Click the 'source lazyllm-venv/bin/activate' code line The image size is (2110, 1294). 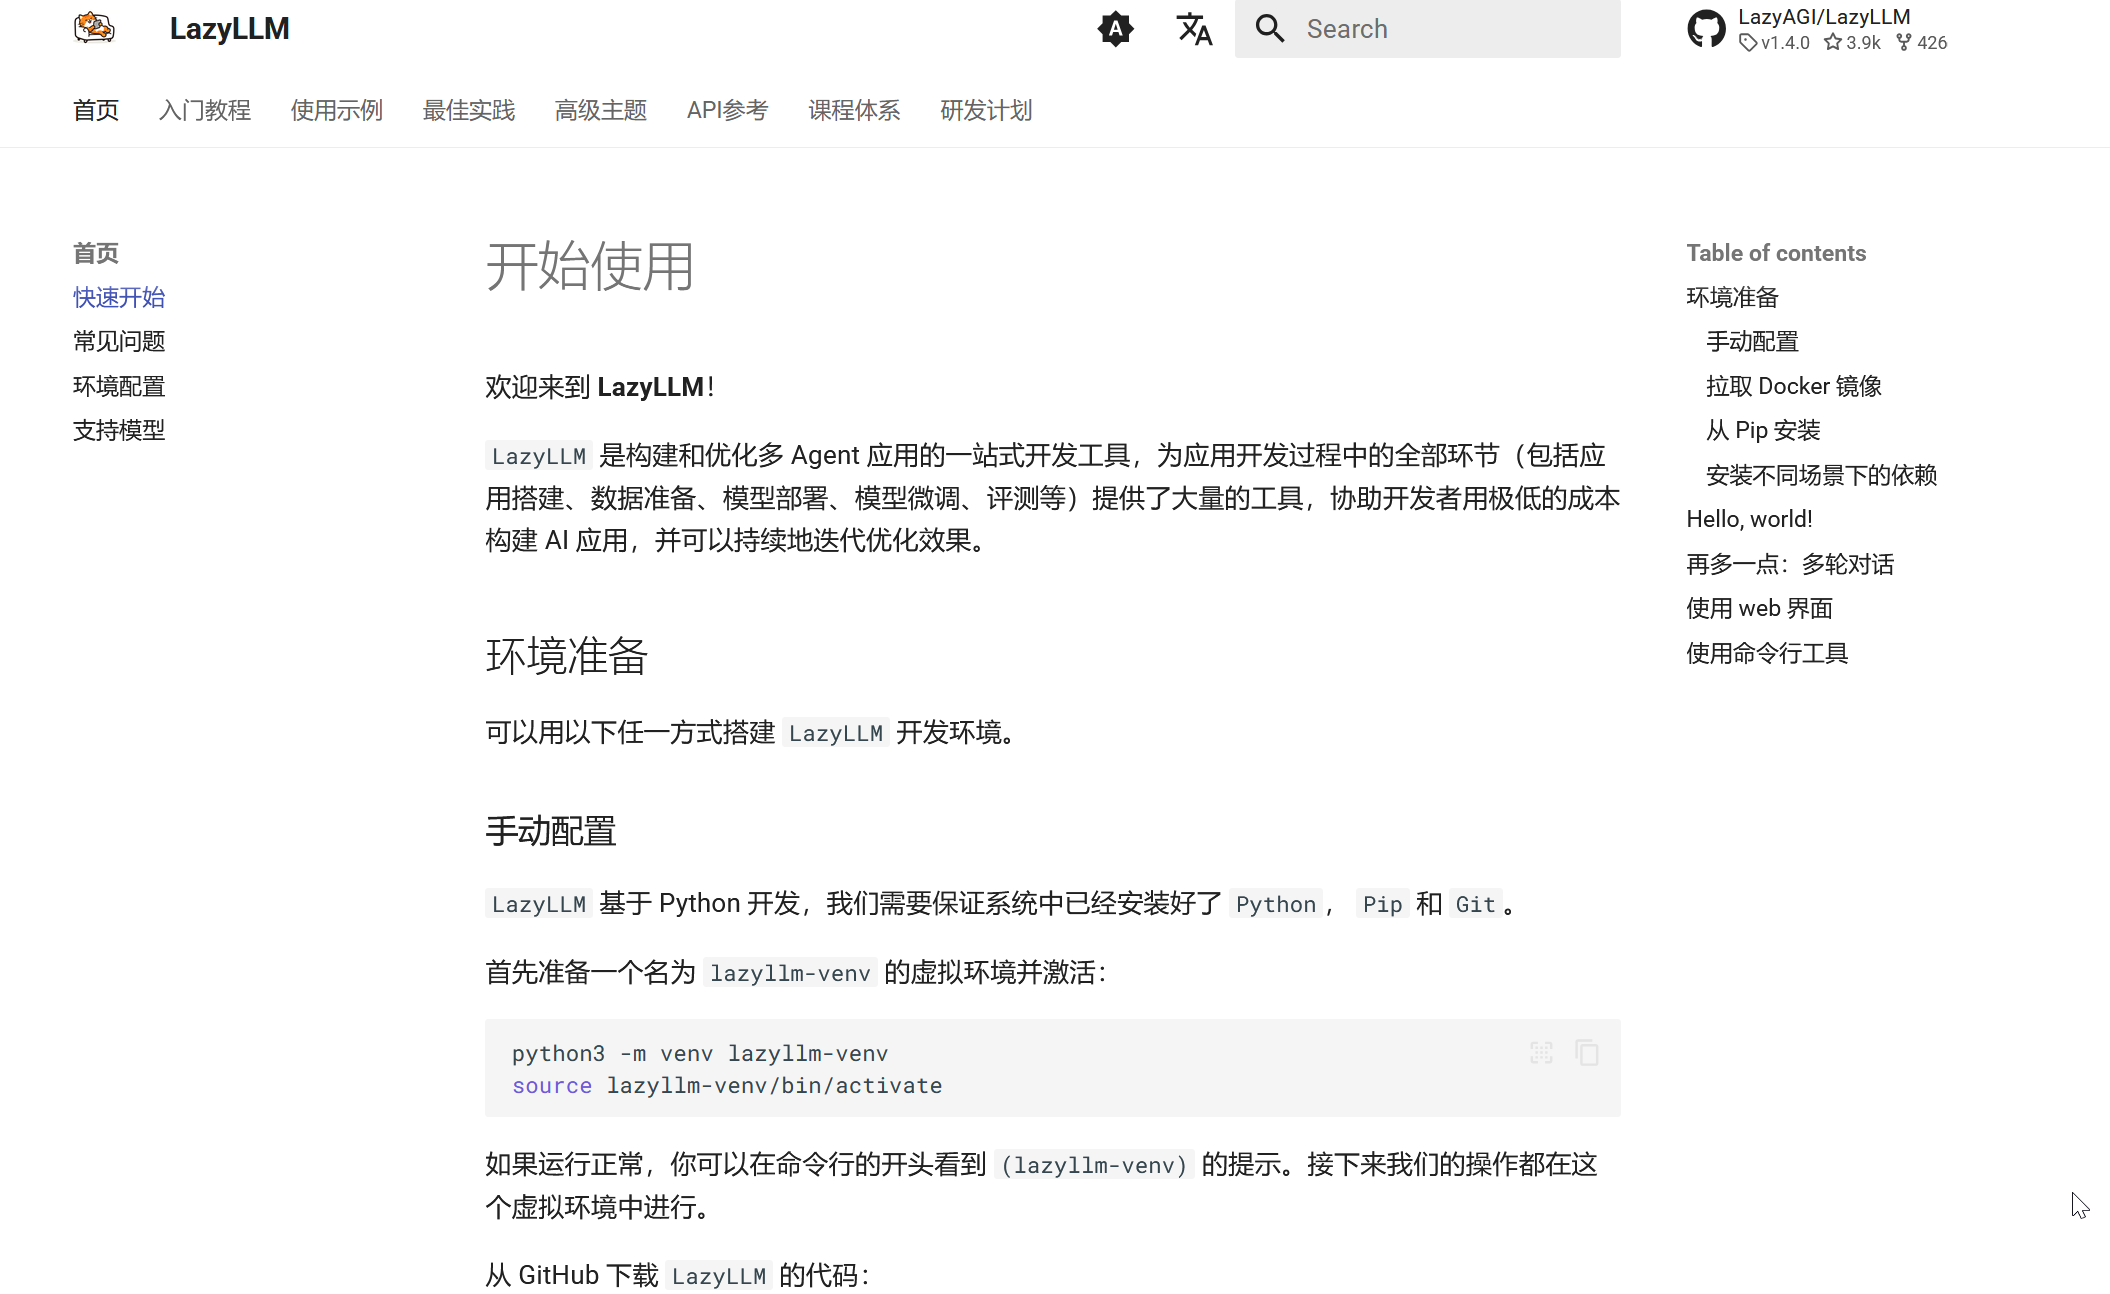click(x=727, y=1085)
